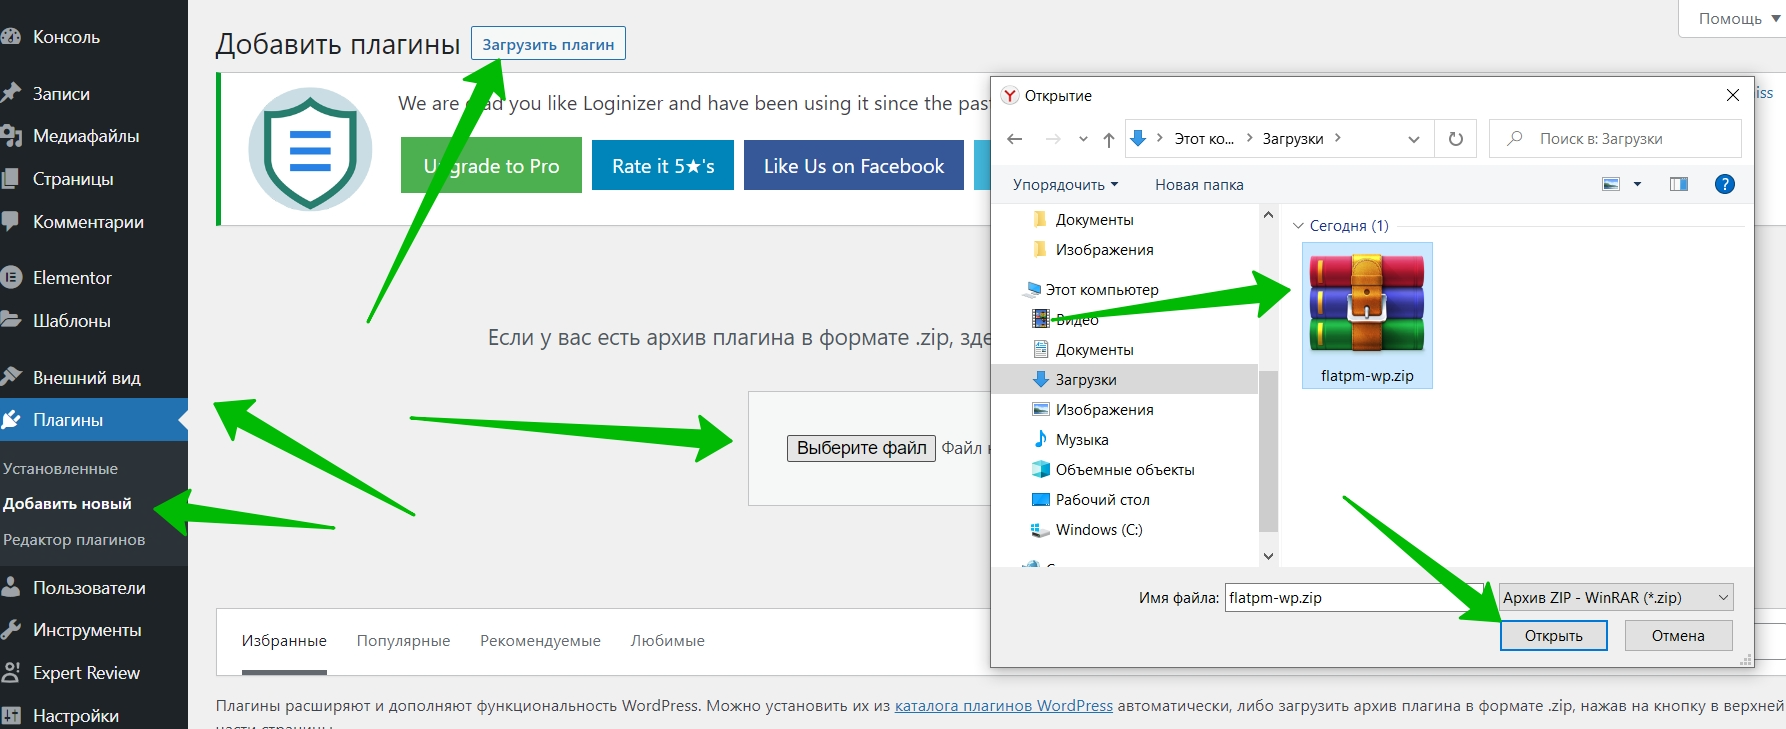Open the file type filter combo box

[1616, 598]
